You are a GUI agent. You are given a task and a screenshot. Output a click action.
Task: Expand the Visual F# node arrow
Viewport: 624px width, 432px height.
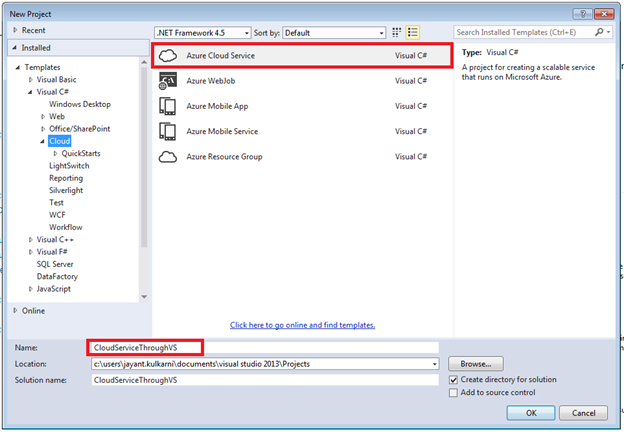[30, 252]
